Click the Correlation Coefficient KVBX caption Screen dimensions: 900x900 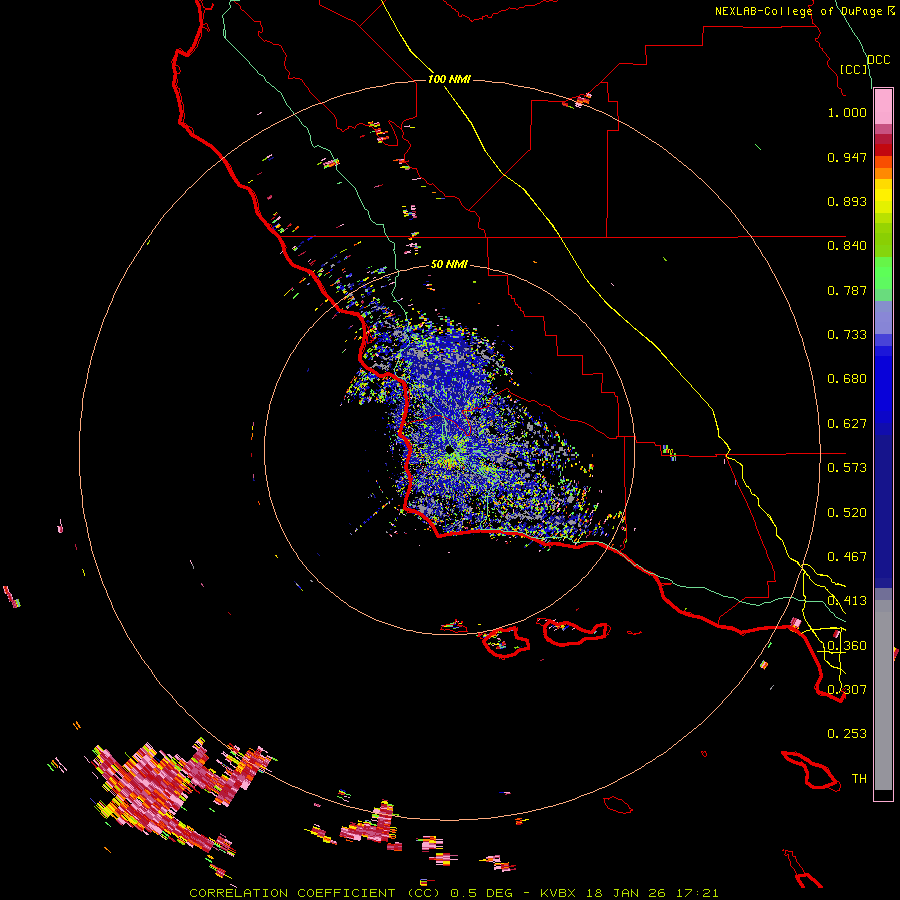pos(453,893)
